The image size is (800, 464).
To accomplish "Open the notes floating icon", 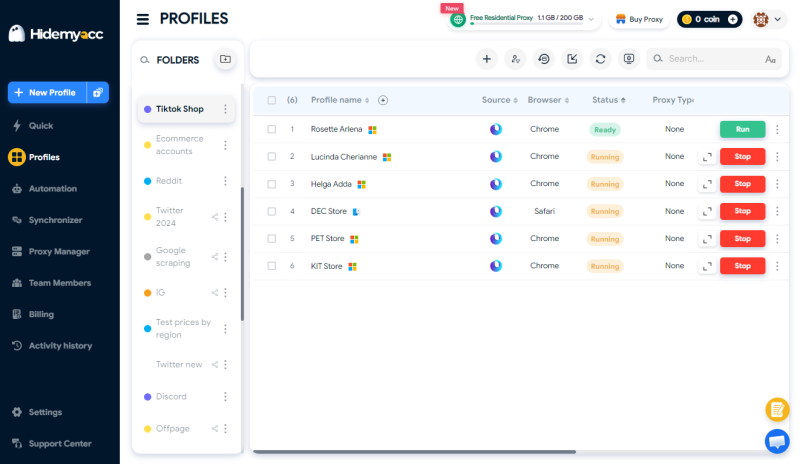I will pyautogui.click(x=777, y=409).
